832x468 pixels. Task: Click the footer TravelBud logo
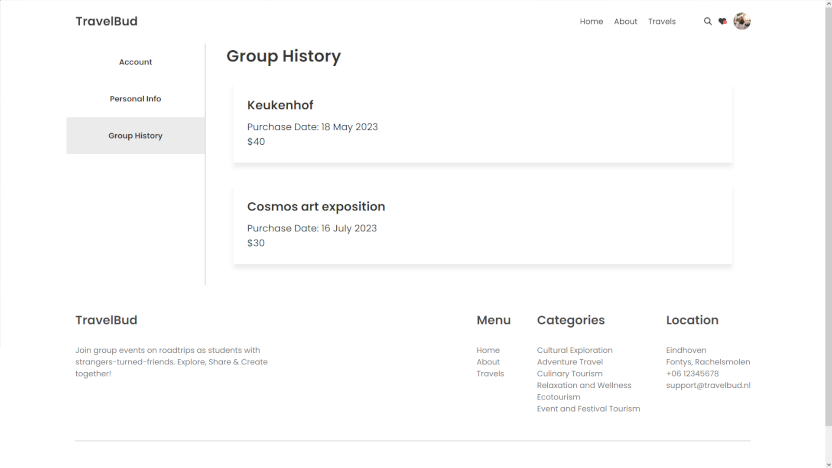point(106,320)
